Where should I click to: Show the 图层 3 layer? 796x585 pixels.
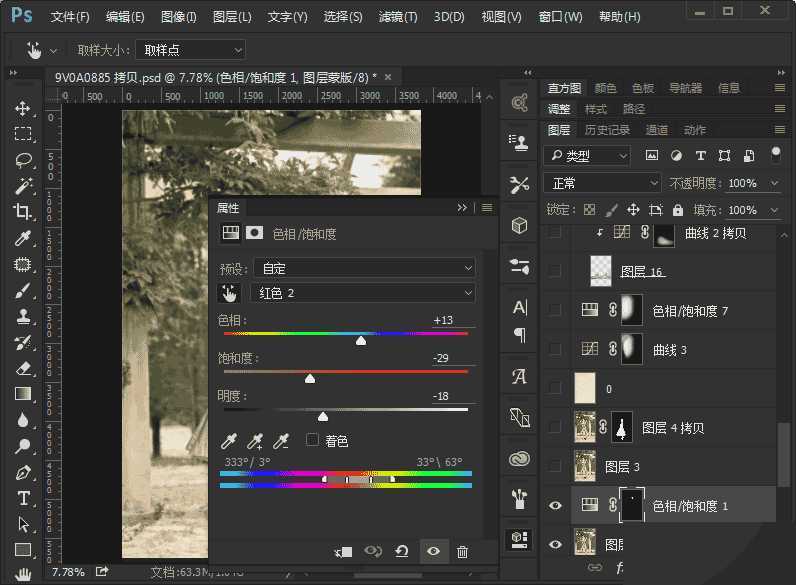(555, 466)
